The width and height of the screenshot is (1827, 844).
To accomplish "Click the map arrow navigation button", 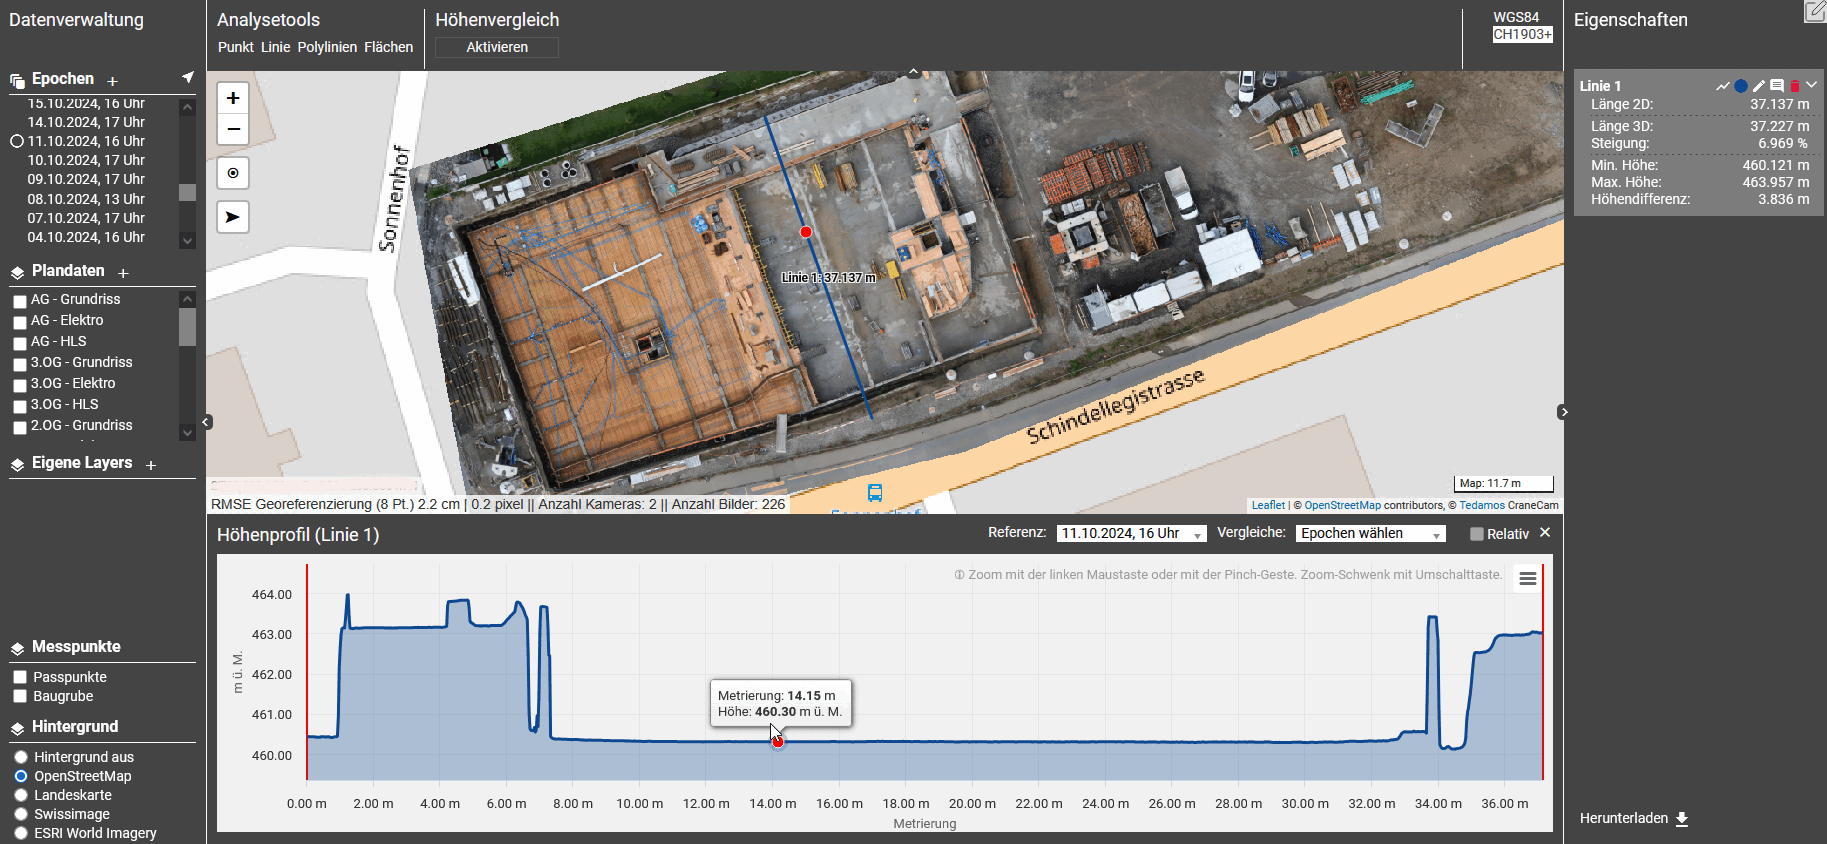I will (x=233, y=217).
